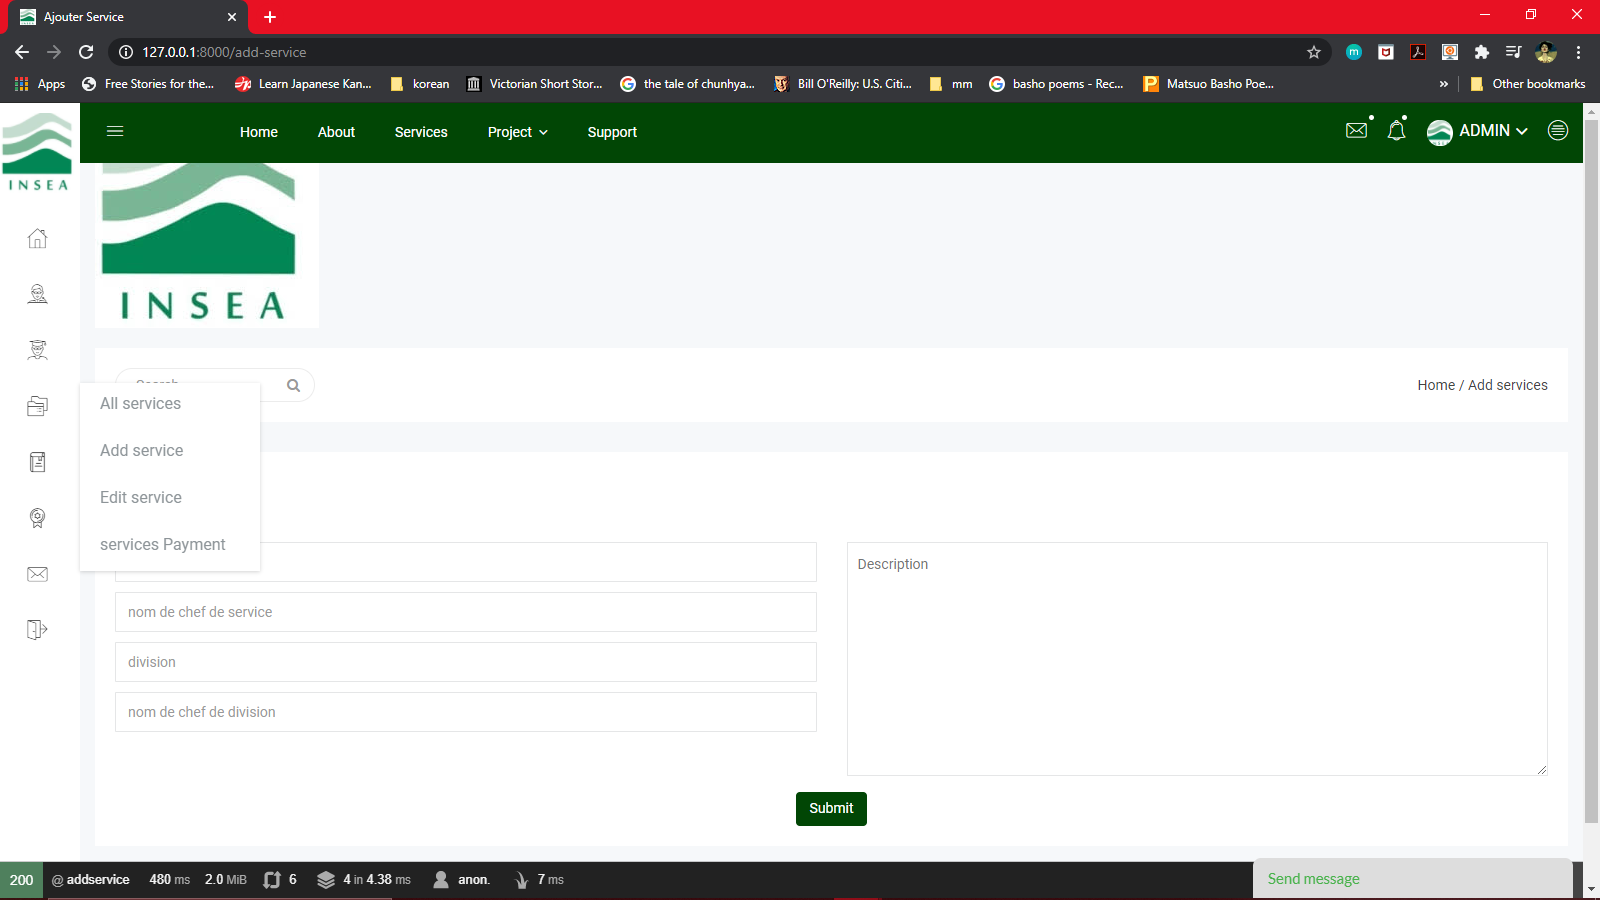Expand the Project dropdown in the navbar
1600x900 pixels.
click(x=517, y=131)
